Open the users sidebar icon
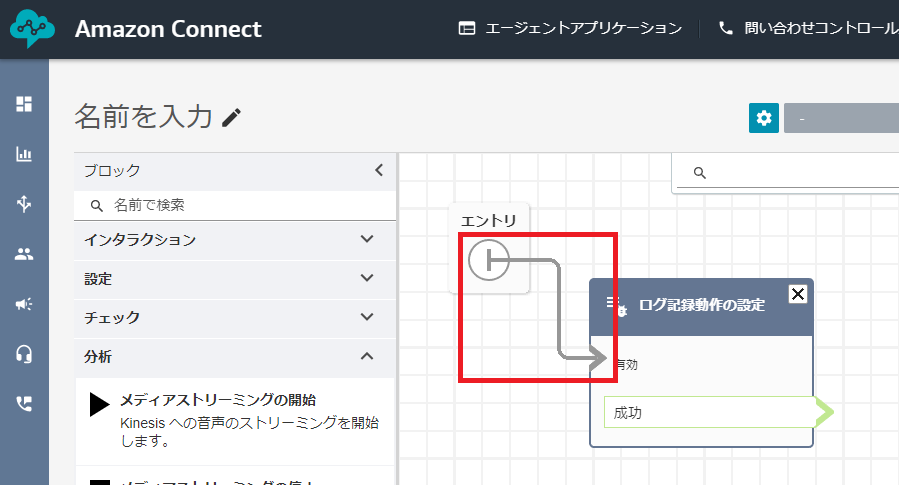 pos(24,254)
